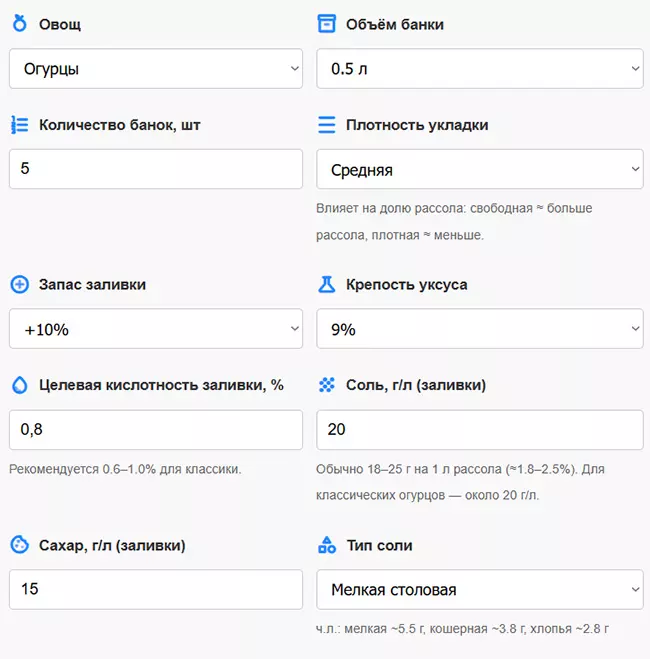650x659 pixels.
Task: Click the droplet icon beside Целевая кислотность
Action: point(19,385)
